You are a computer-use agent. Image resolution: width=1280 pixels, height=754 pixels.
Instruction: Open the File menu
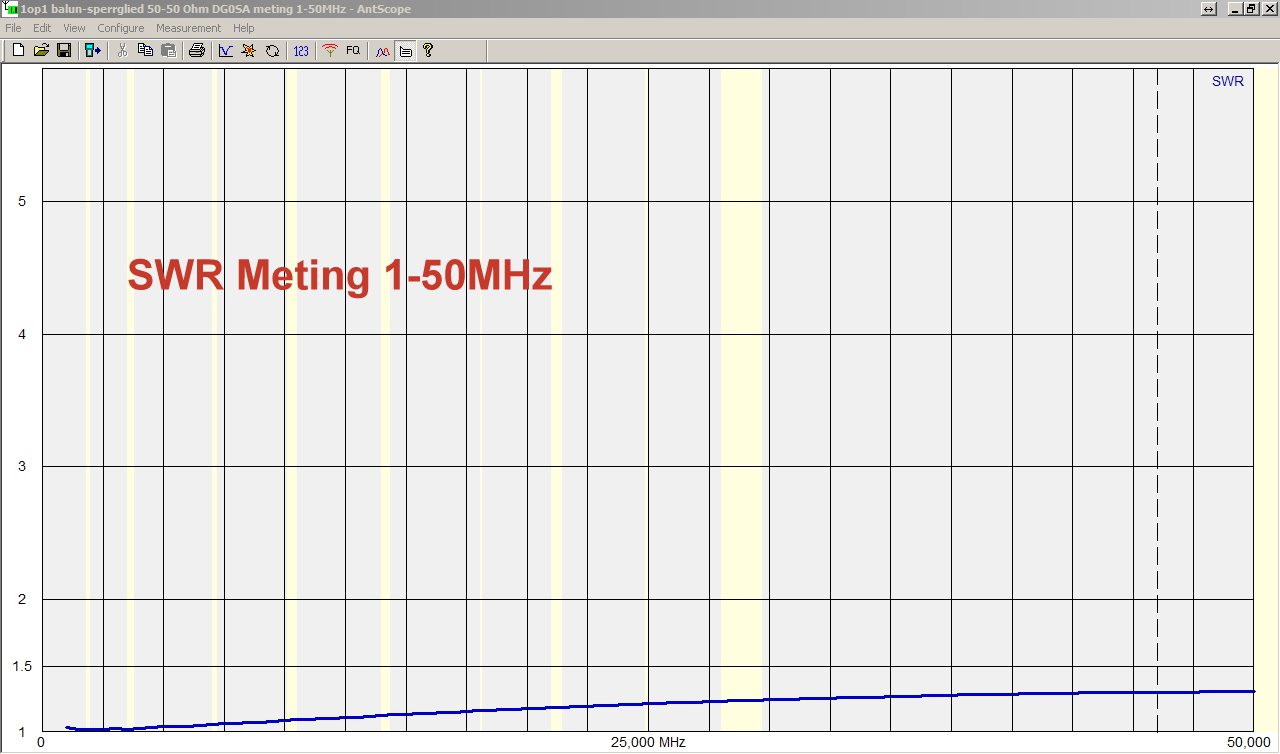tap(13, 28)
